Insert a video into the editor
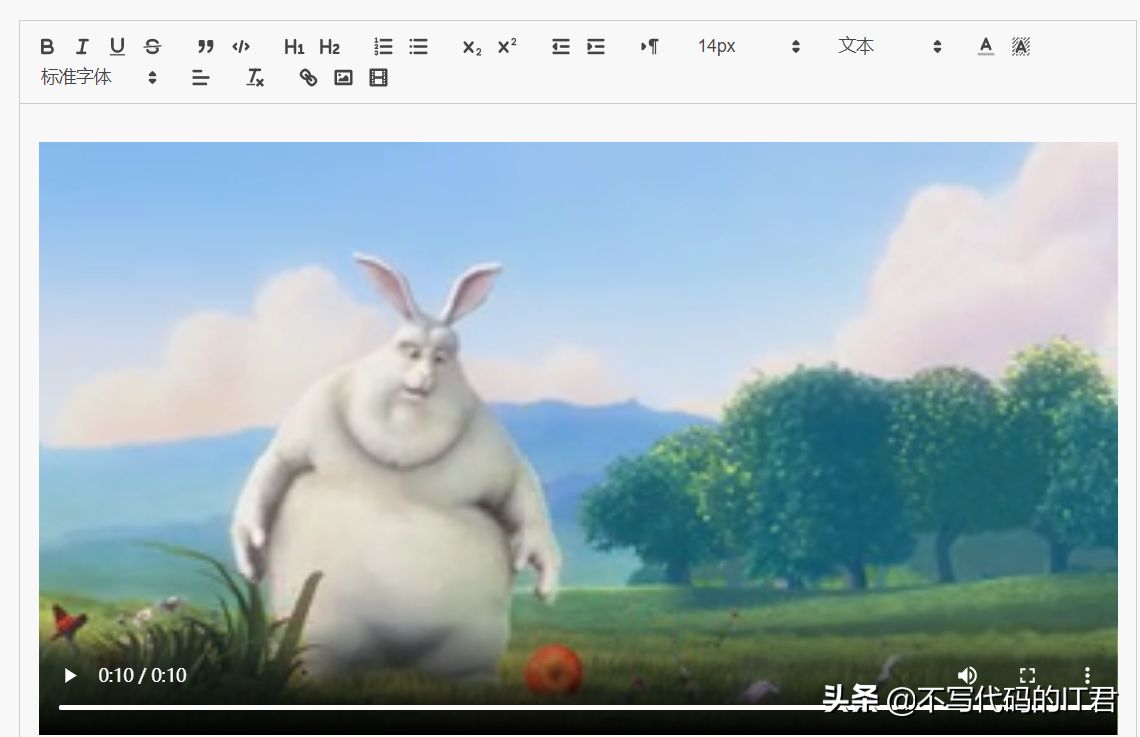Viewport: 1140px width, 737px height. (x=378, y=77)
